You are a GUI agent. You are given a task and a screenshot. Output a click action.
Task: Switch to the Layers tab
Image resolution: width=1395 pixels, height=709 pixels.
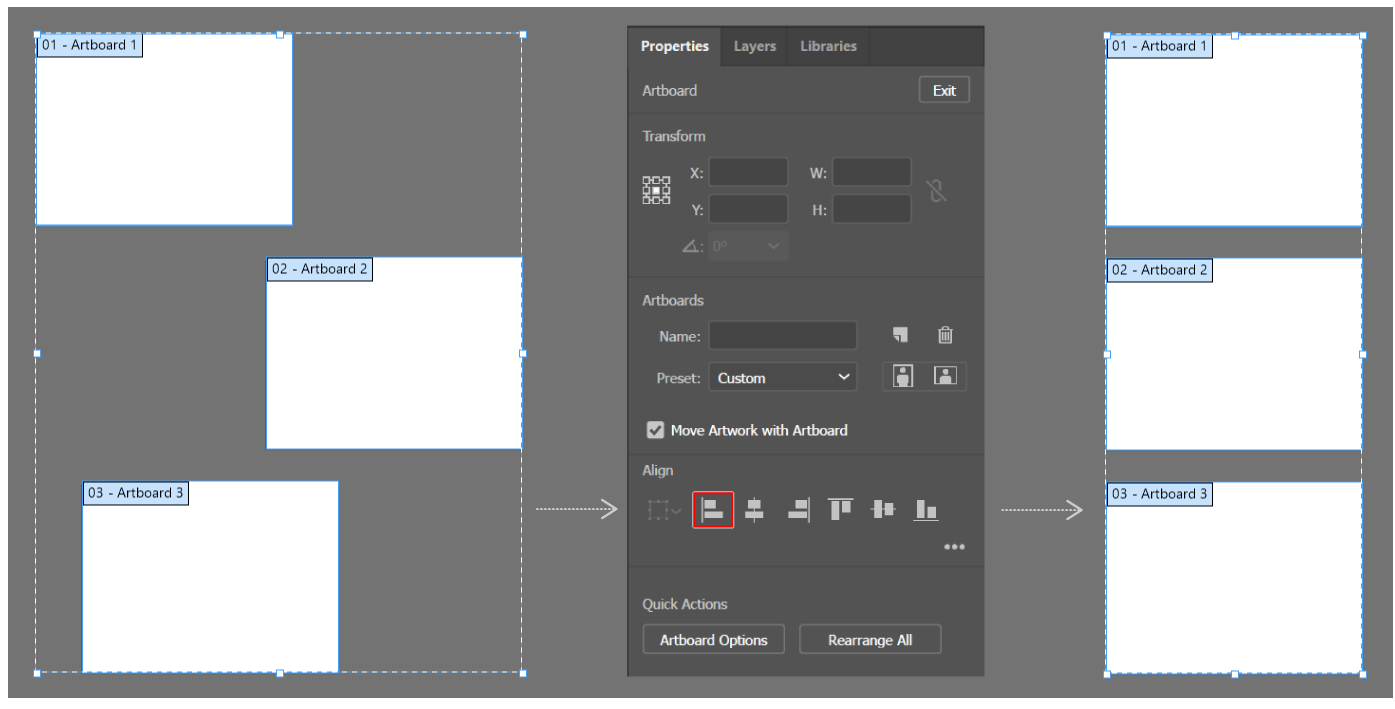(x=754, y=46)
